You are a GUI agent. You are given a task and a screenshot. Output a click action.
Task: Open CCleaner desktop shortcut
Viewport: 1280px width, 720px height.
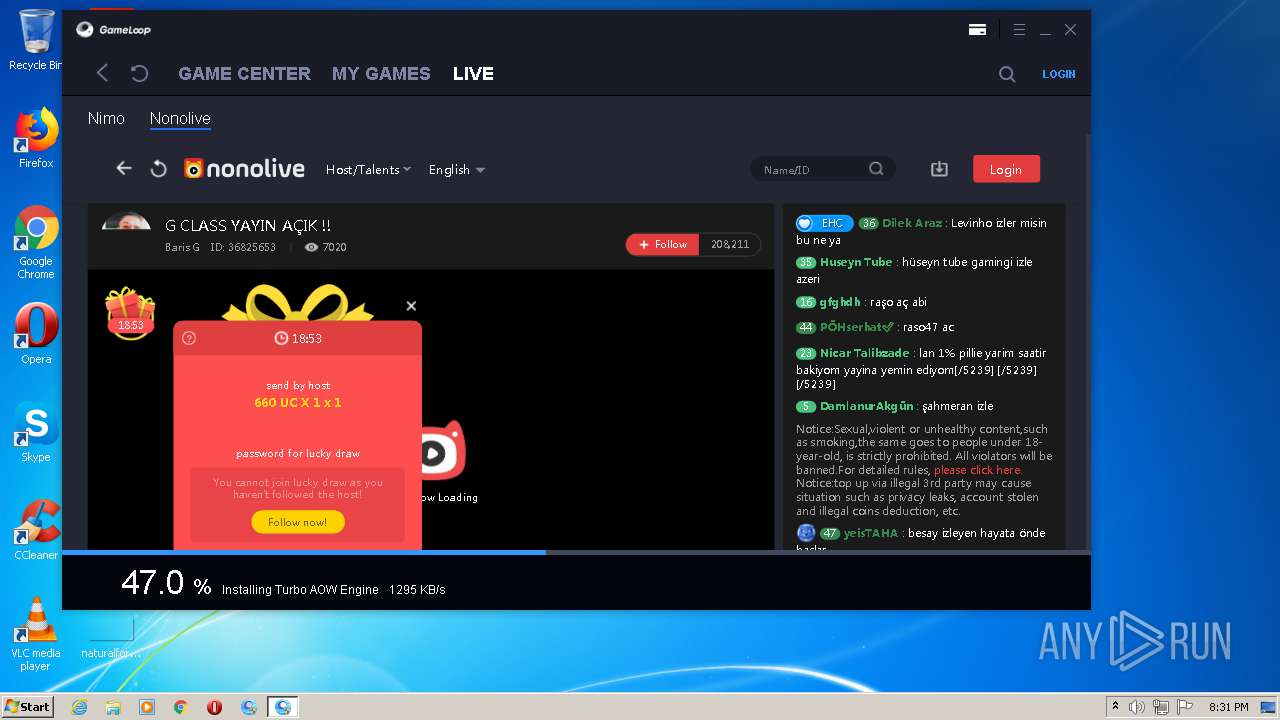36,530
